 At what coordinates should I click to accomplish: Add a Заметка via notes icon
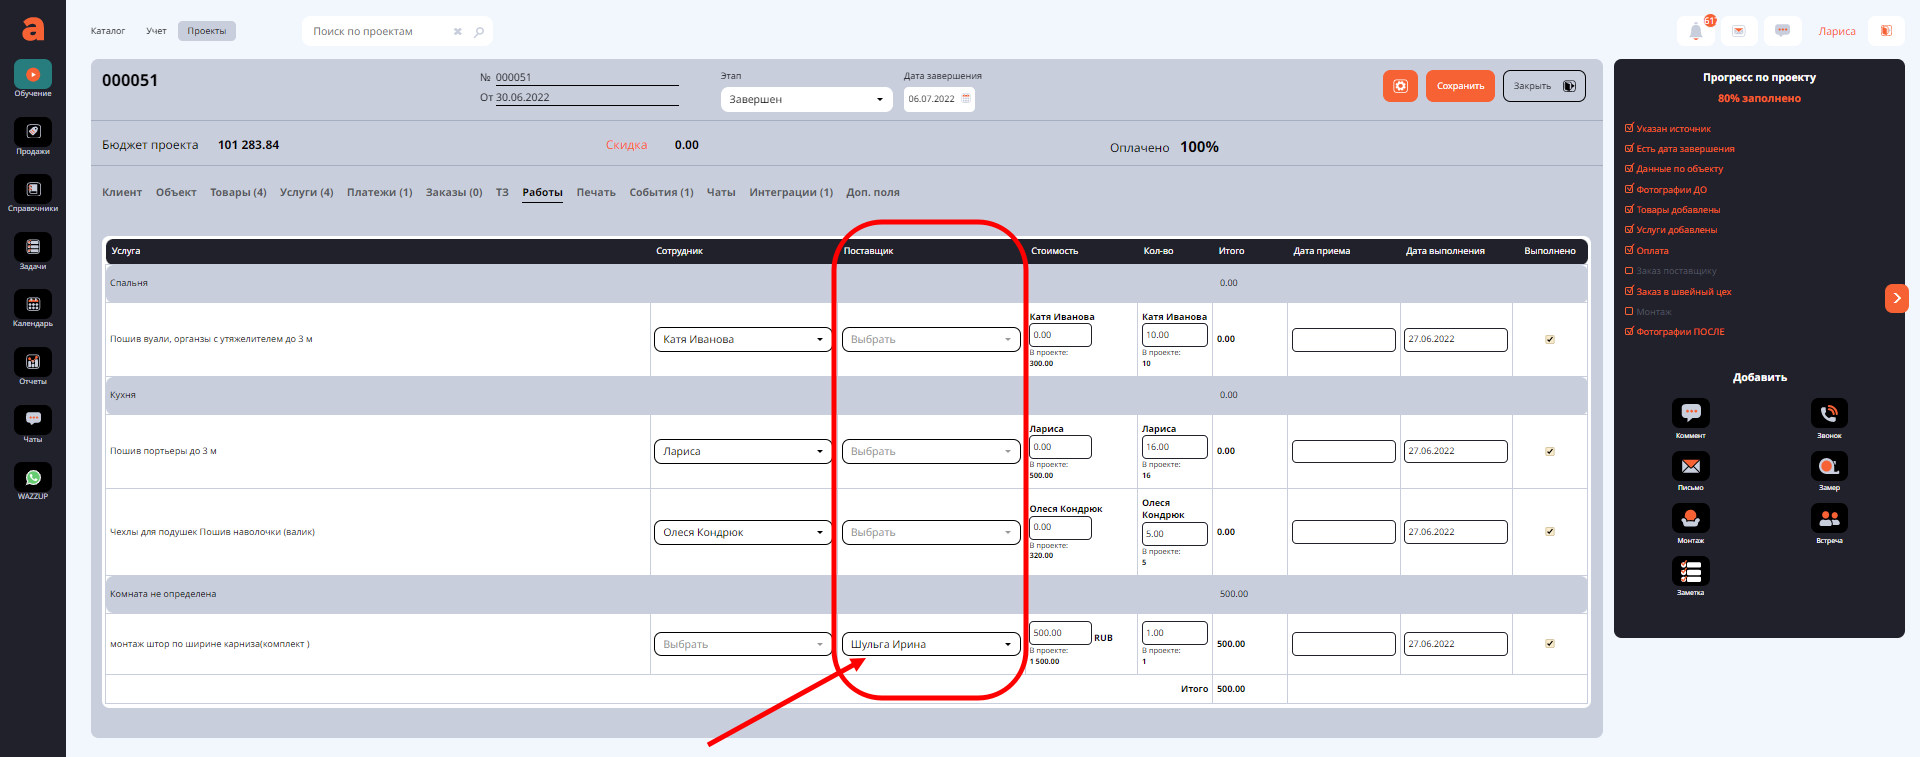(1690, 572)
